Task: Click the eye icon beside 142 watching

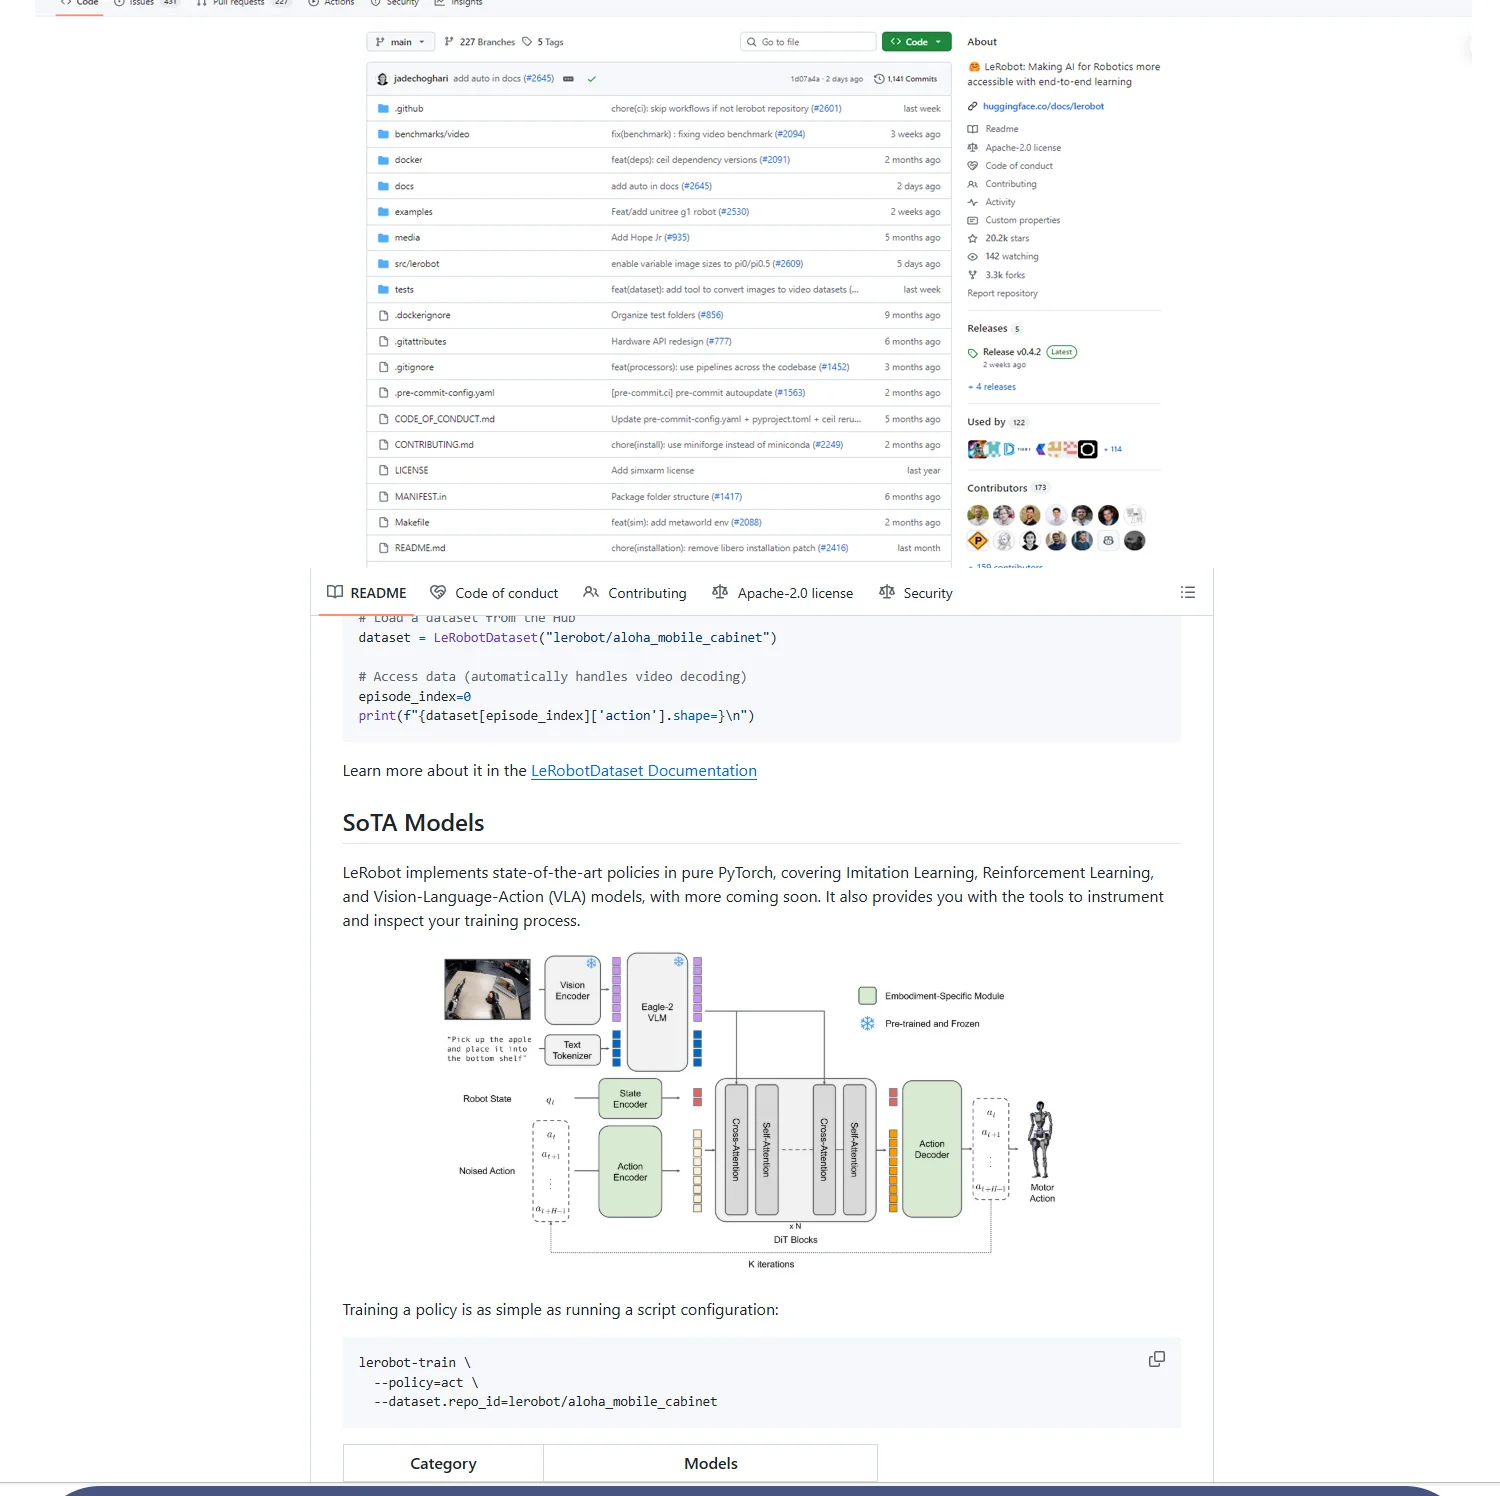Action: pos(972,257)
